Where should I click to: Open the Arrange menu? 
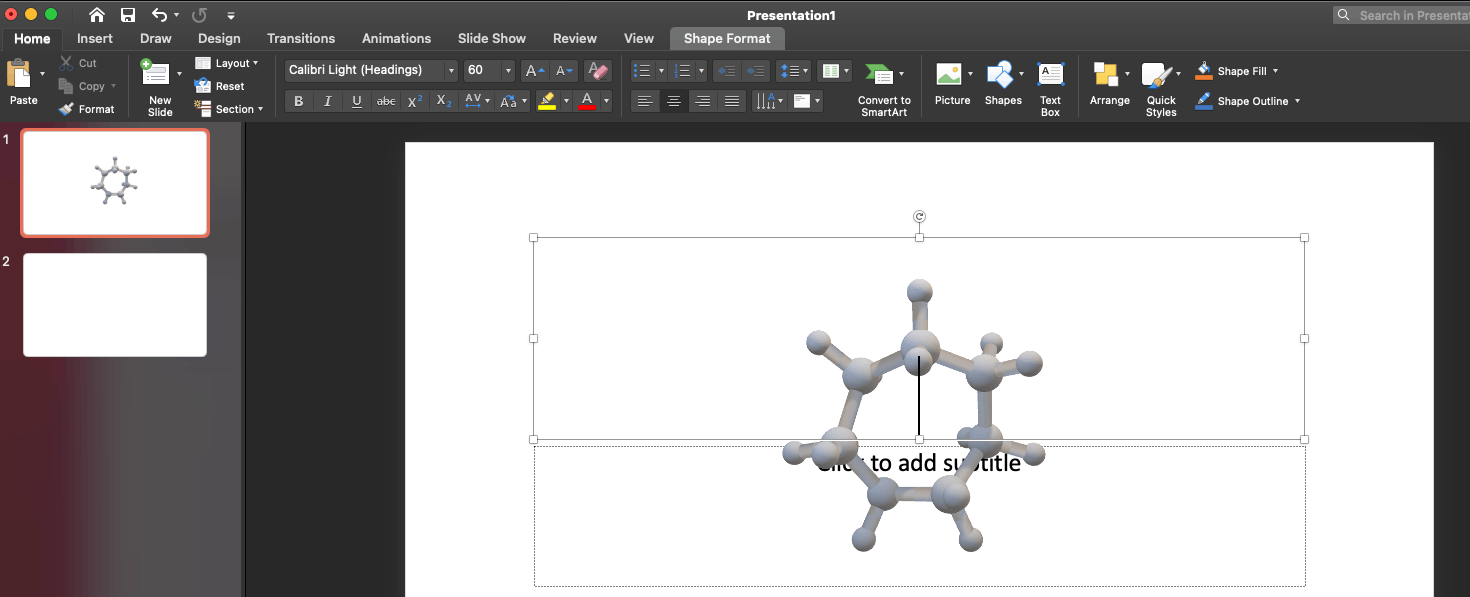click(x=1110, y=84)
